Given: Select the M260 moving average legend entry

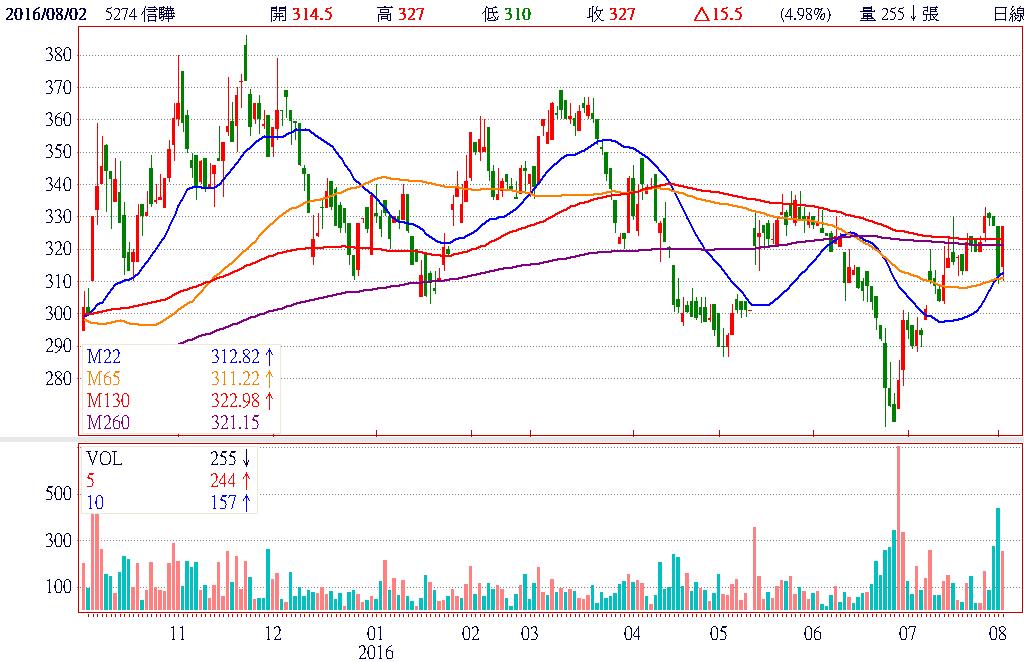Looking at the screenshot, I should pos(108,422).
